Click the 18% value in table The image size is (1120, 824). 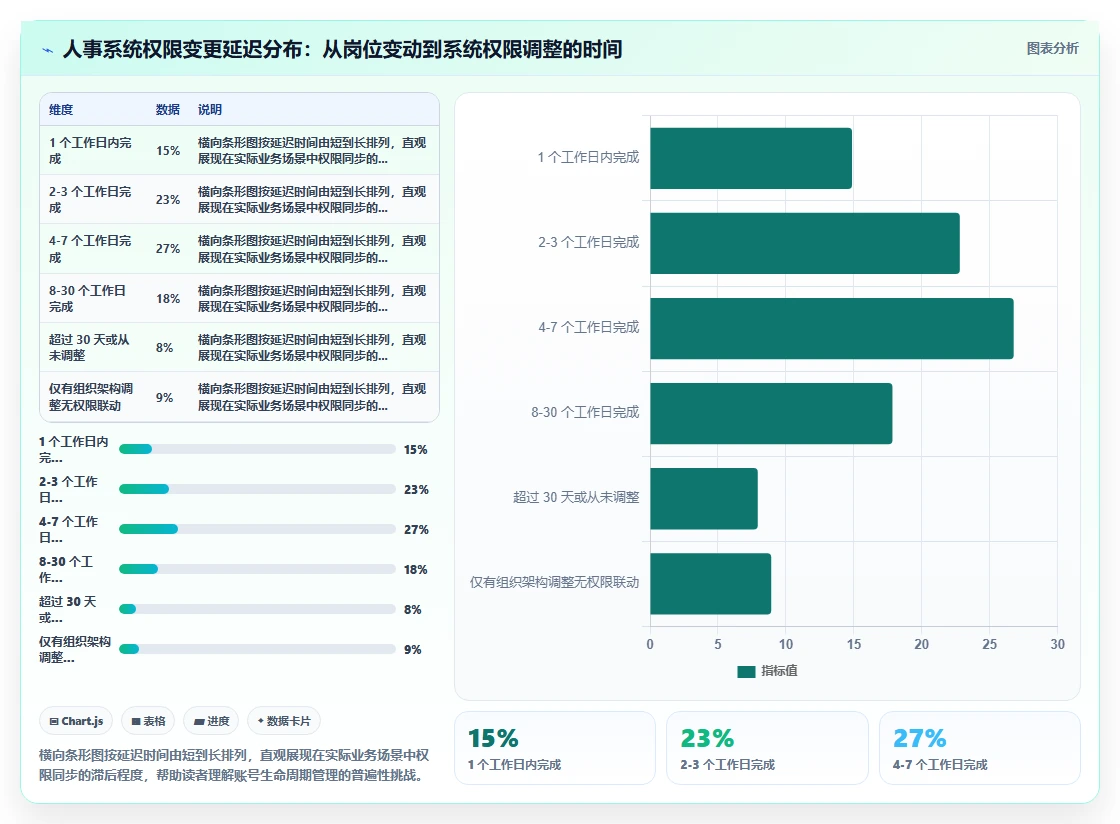[x=168, y=298]
